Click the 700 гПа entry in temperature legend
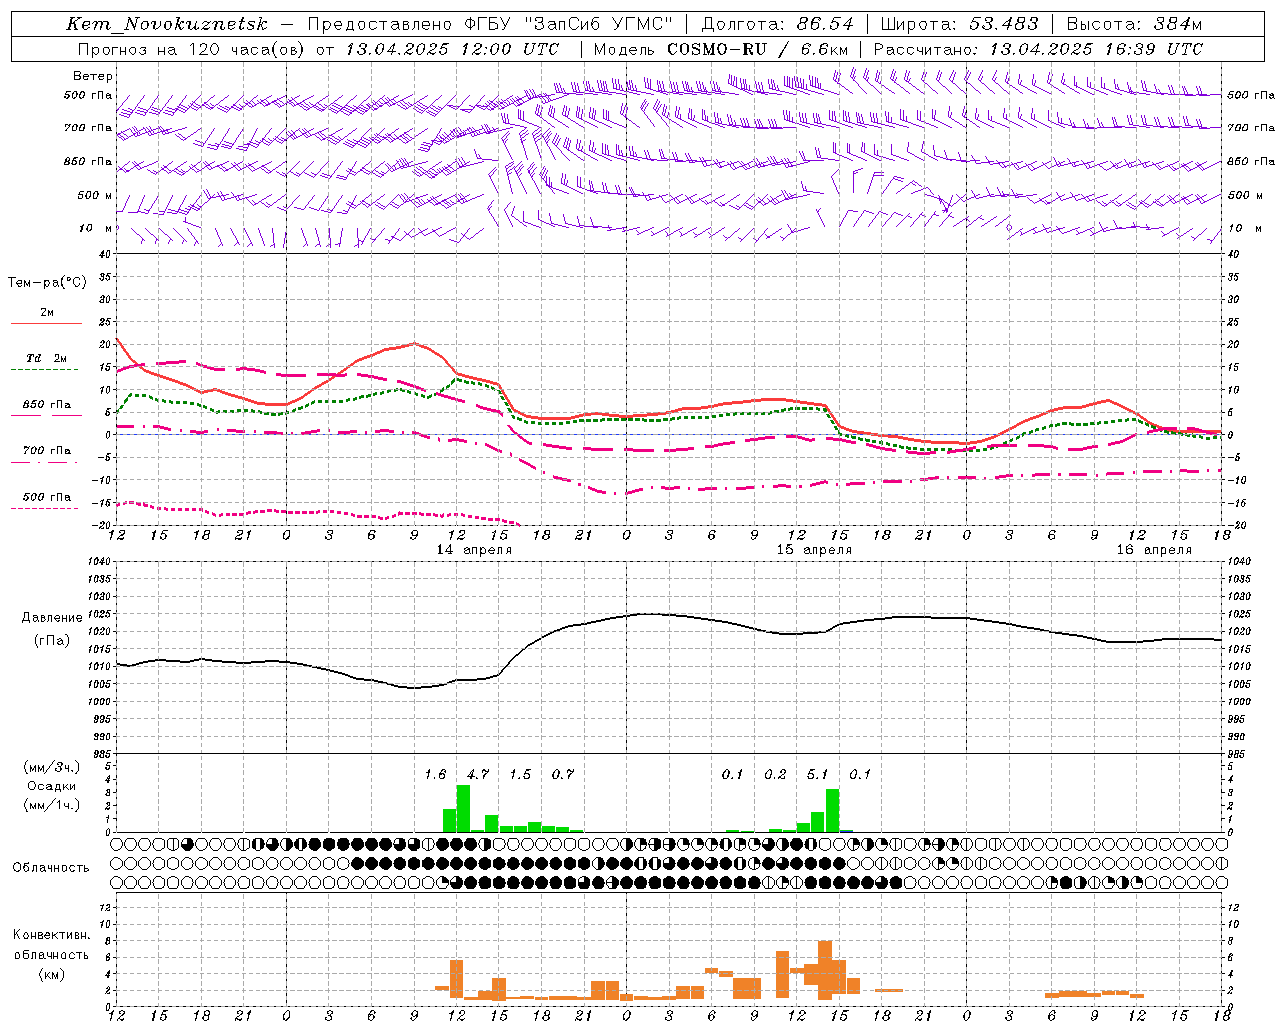The width and height of the screenshot is (1280, 1024). tap(47, 451)
